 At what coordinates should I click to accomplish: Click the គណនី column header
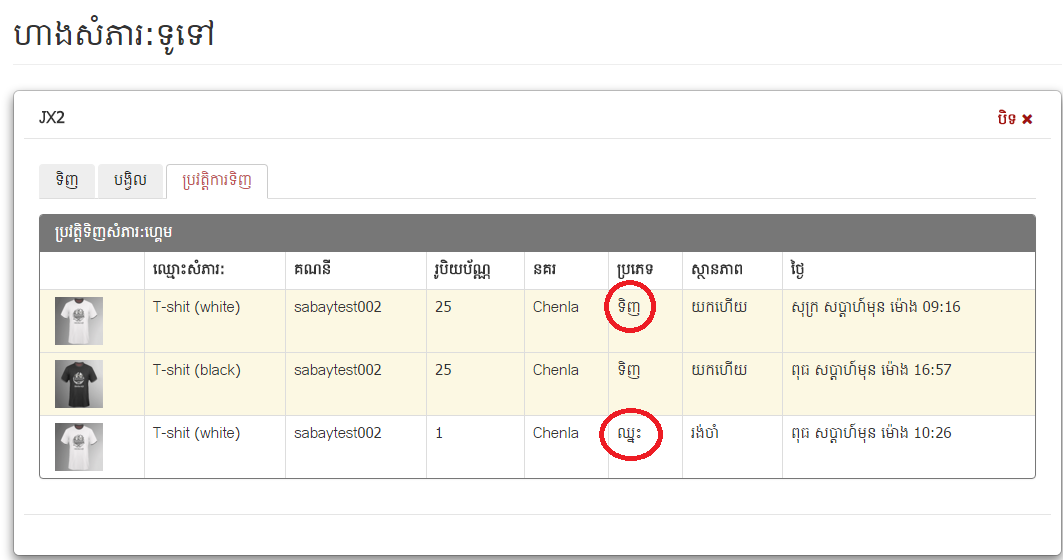[315, 271]
